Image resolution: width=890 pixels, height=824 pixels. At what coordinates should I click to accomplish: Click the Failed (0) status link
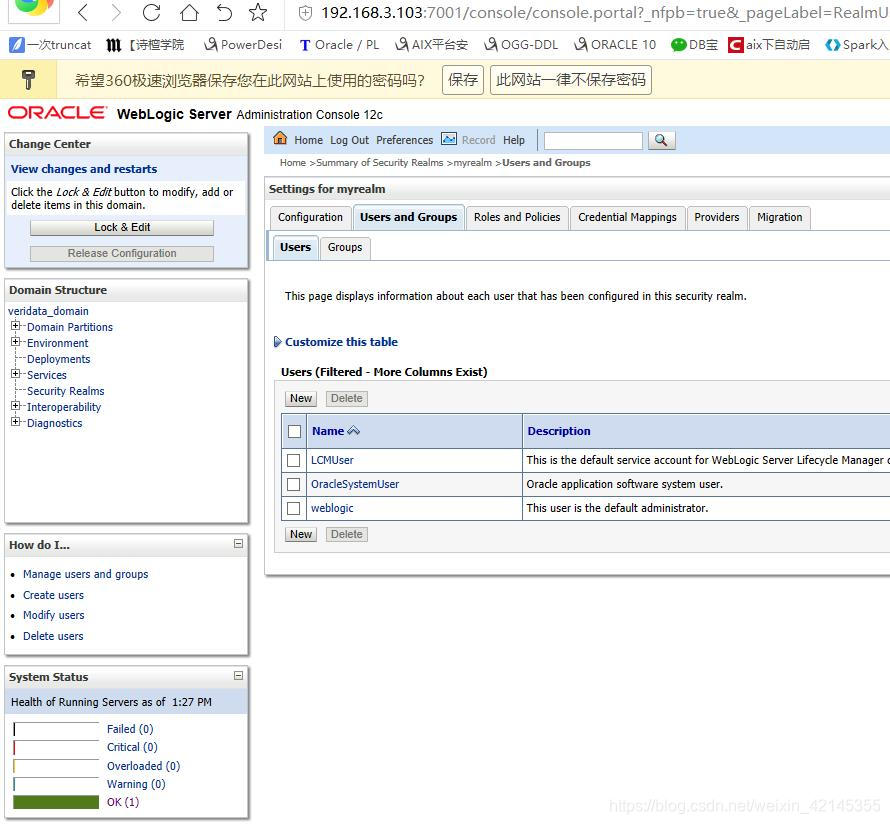coord(130,729)
